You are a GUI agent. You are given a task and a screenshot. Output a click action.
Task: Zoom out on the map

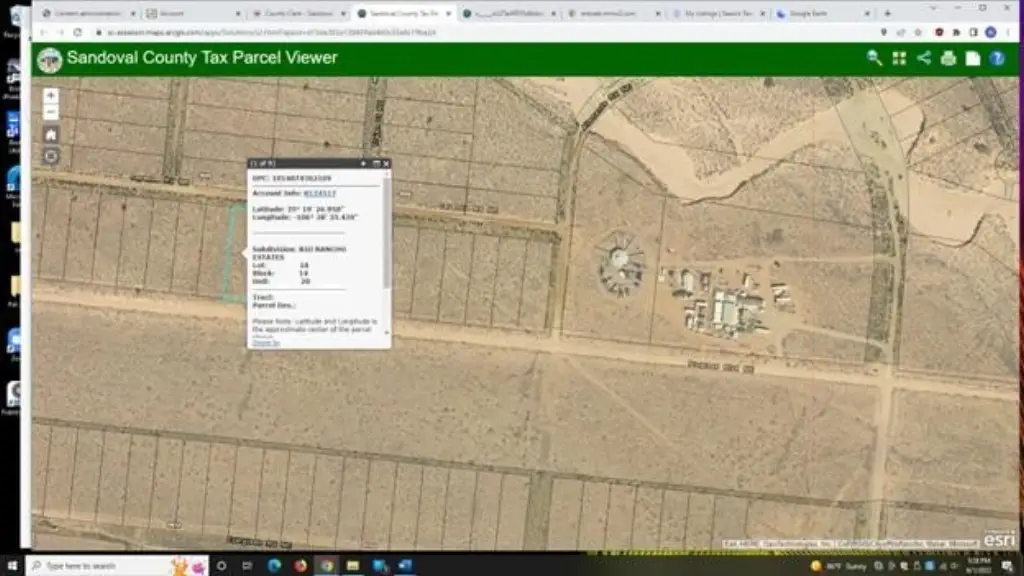(x=51, y=112)
